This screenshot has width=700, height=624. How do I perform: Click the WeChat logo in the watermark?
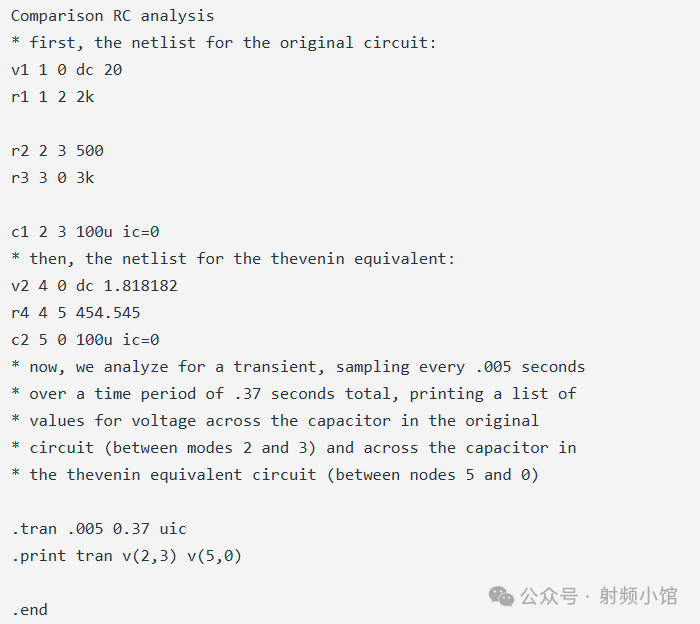click(503, 596)
